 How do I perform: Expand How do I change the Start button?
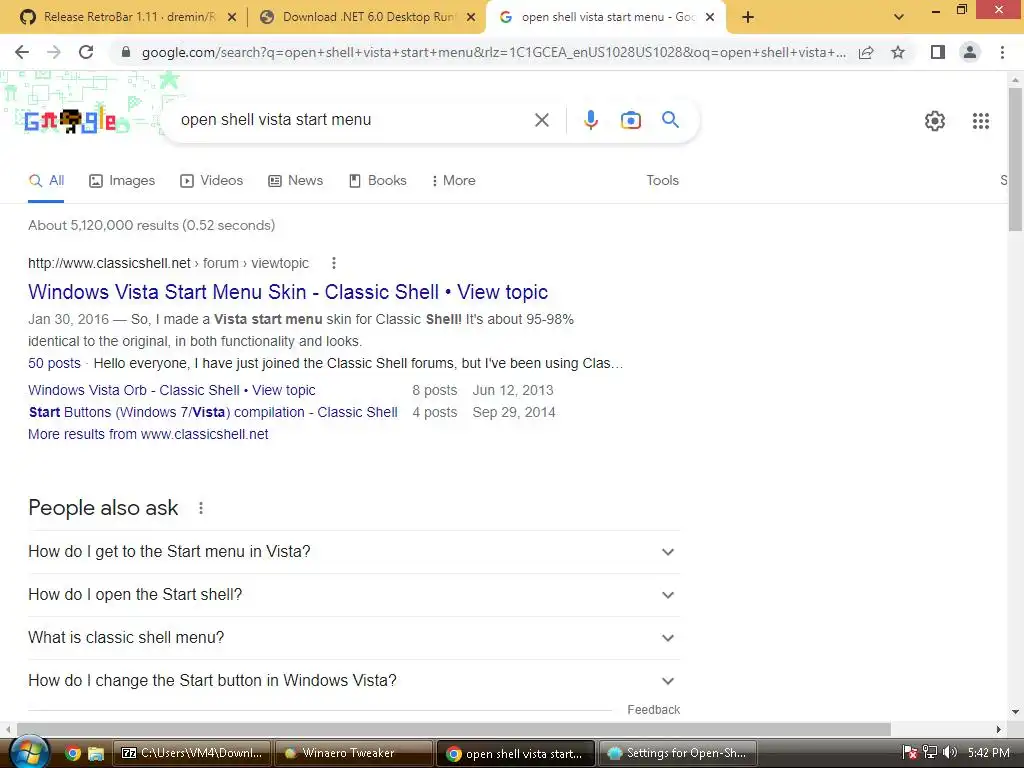pos(353,681)
